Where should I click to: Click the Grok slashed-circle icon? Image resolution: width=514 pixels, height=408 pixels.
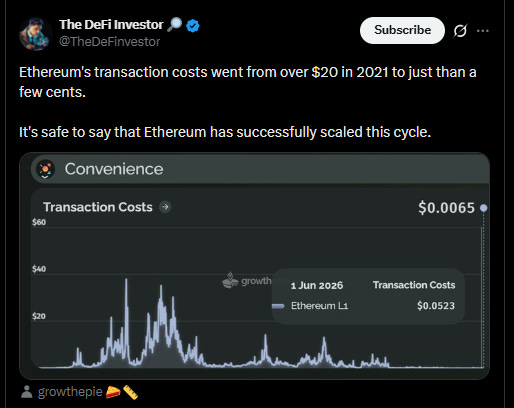pos(460,31)
